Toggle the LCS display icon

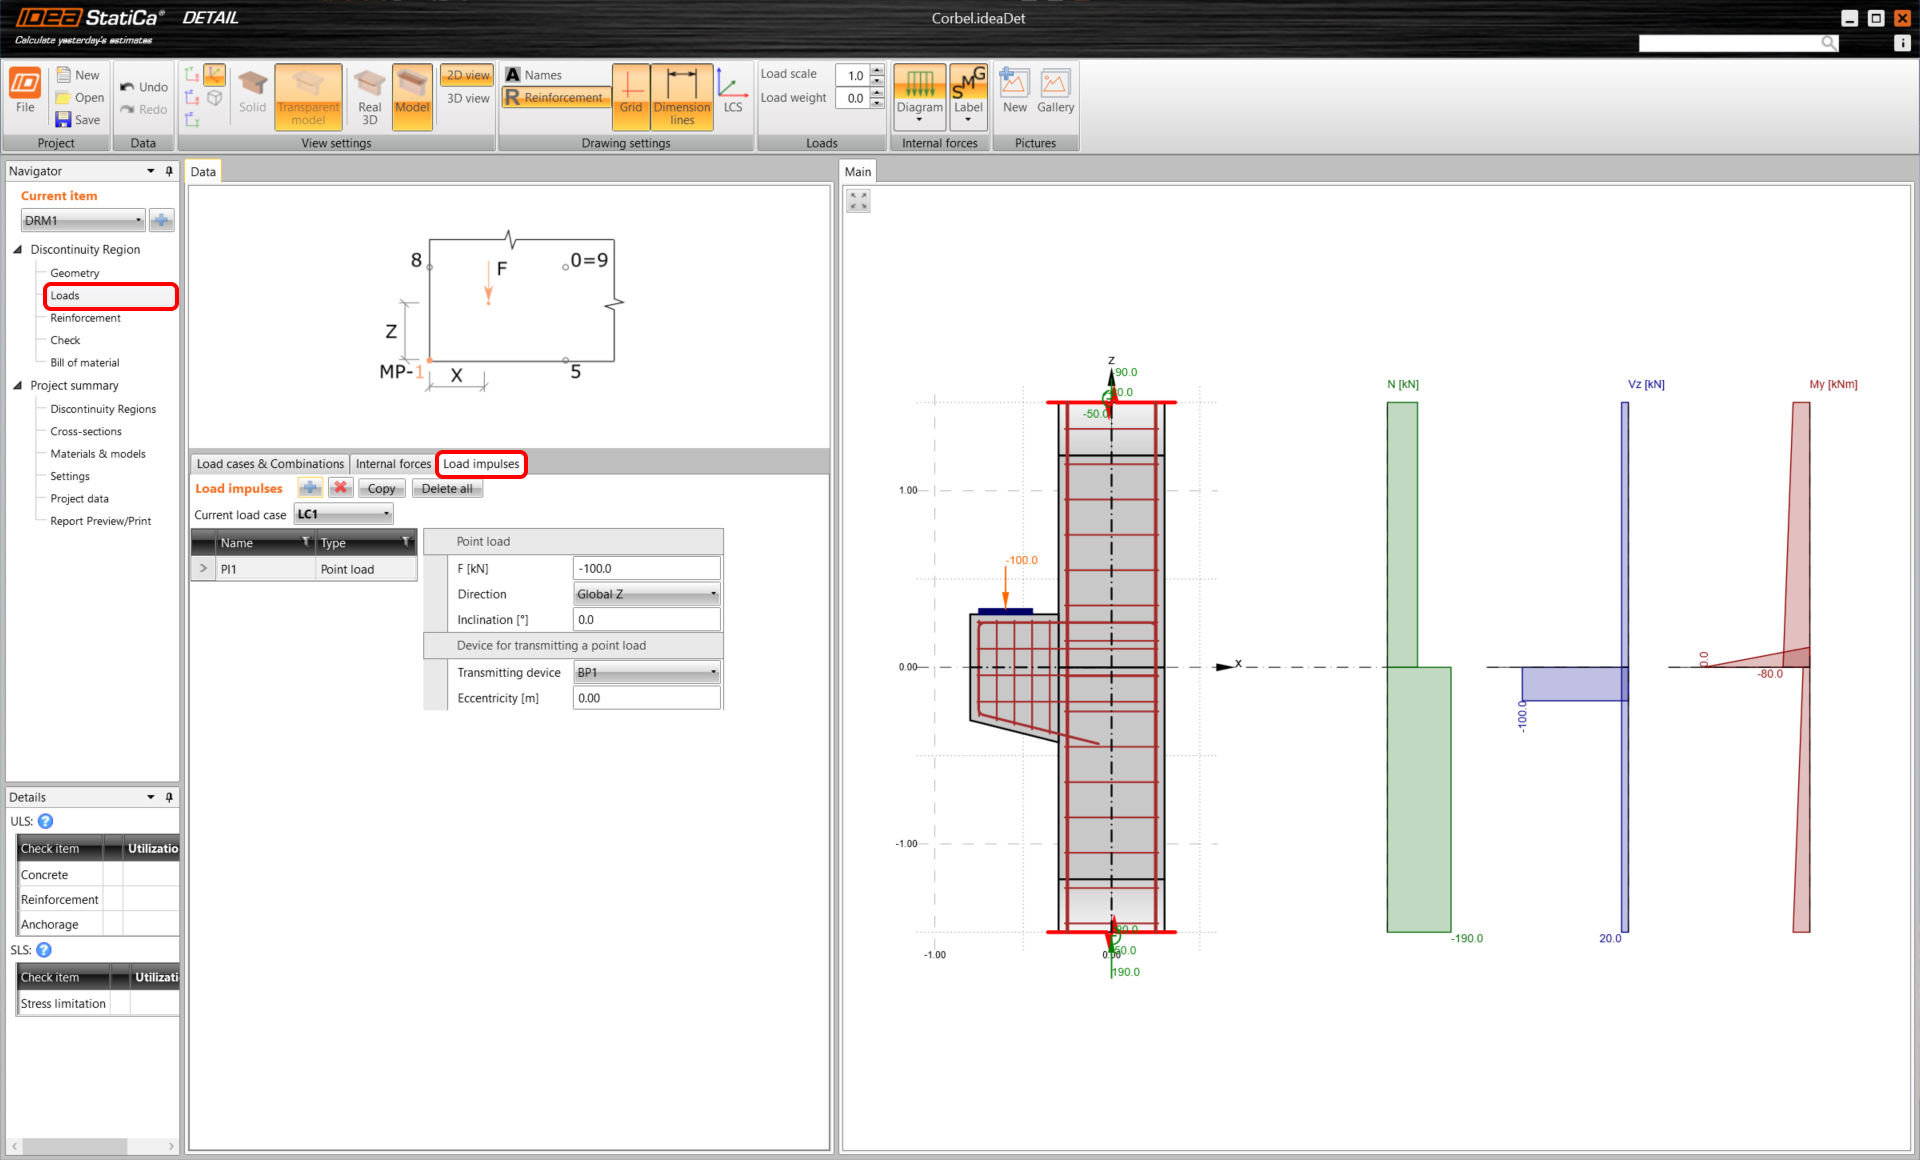[733, 92]
